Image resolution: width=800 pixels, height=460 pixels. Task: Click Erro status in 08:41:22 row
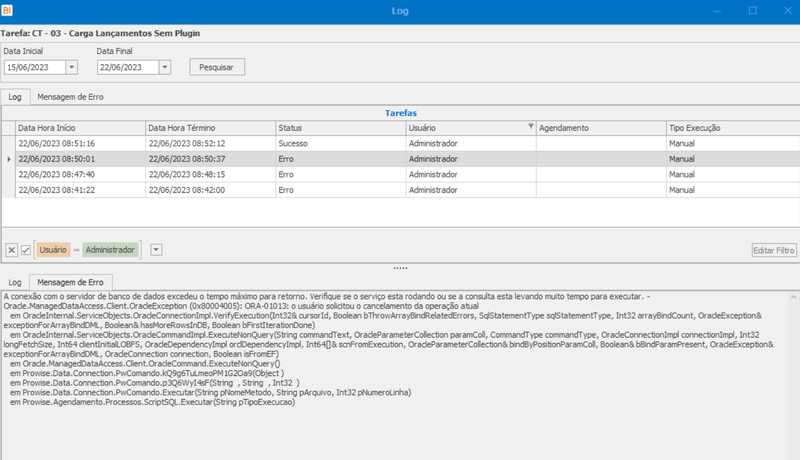pyautogui.click(x=341, y=190)
